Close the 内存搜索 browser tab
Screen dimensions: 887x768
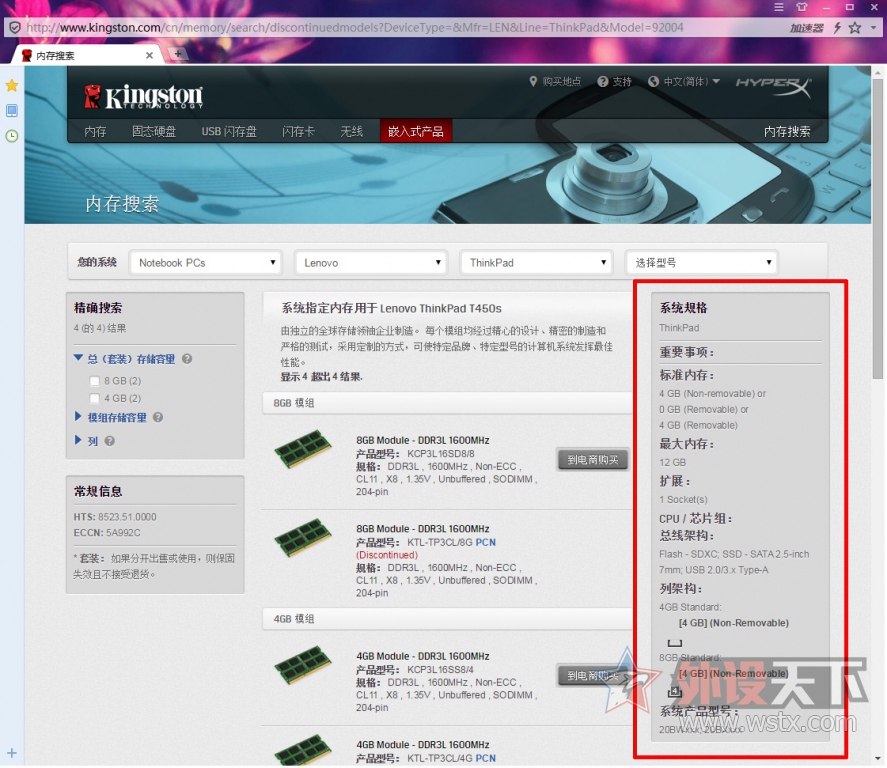pos(149,55)
